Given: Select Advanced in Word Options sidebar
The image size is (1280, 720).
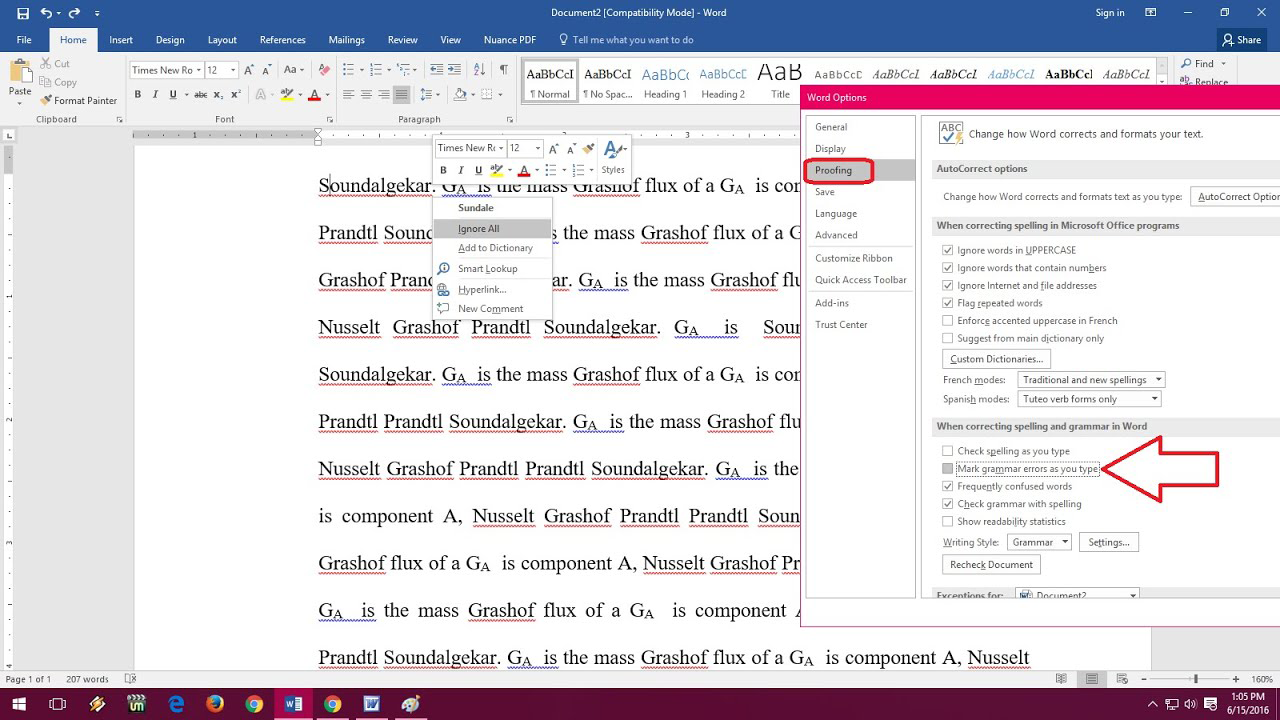Looking at the screenshot, I should 836,235.
